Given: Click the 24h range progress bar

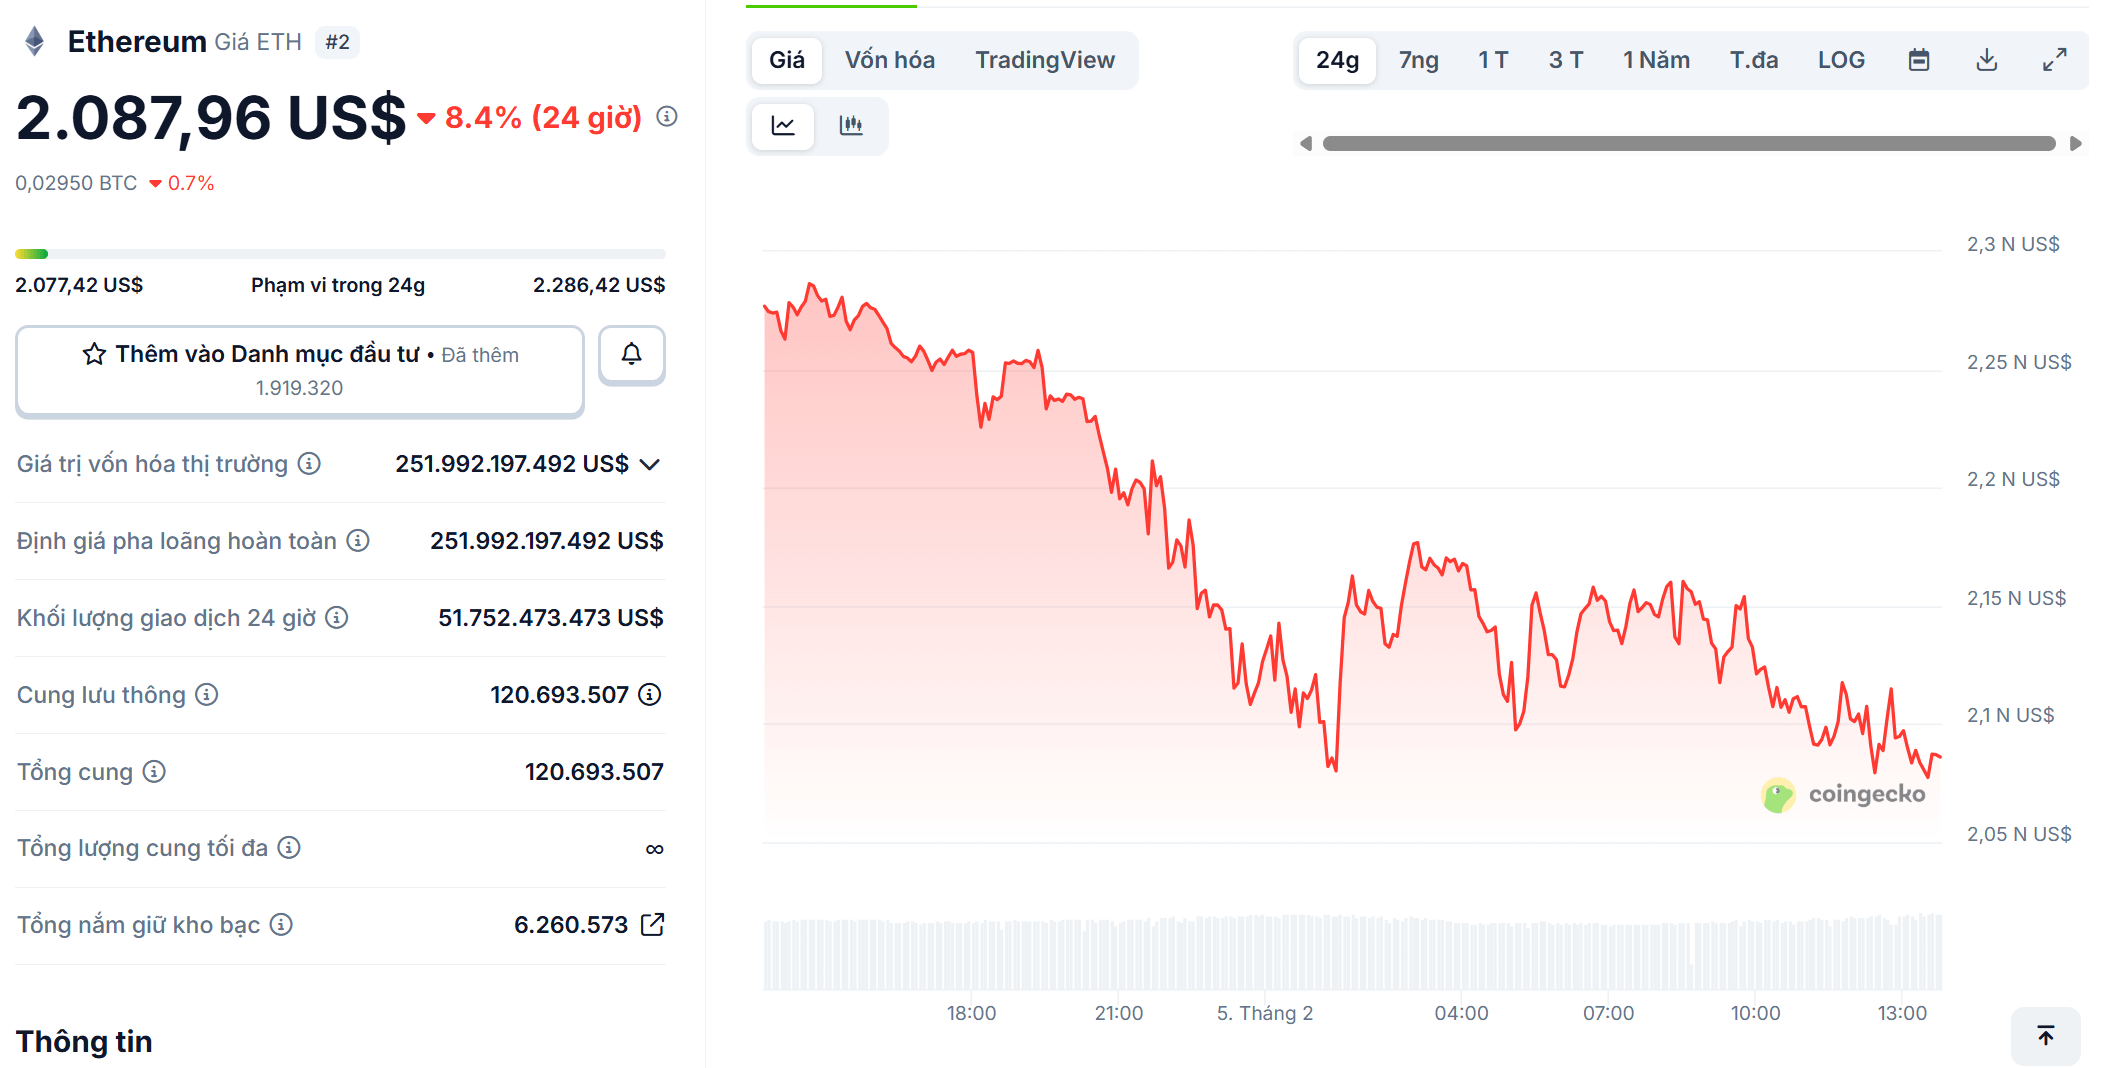Looking at the screenshot, I should coord(339,253).
